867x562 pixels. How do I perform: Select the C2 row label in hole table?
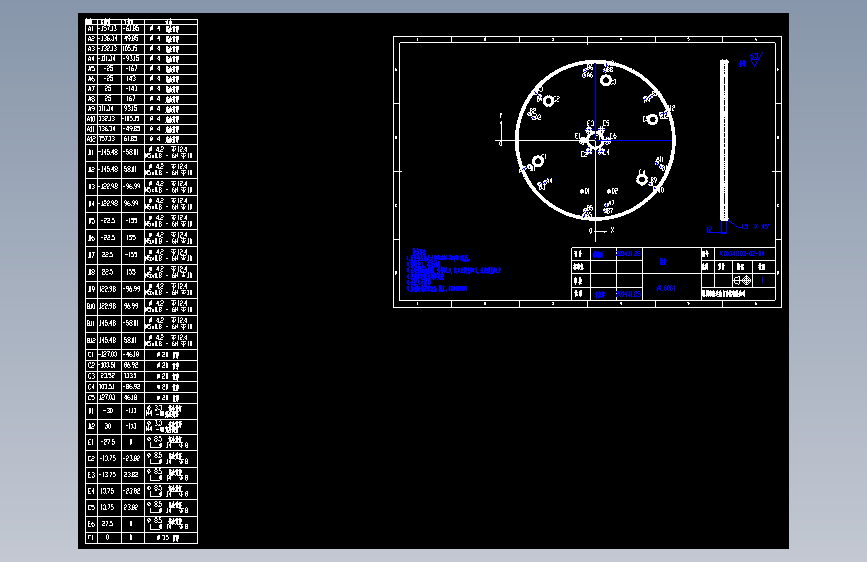[x=91, y=366]
